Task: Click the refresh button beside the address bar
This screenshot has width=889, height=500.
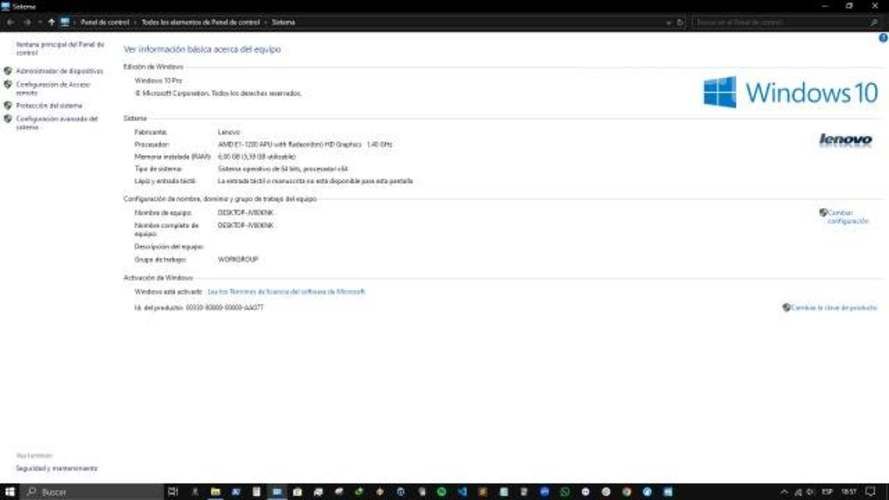Action: [x=681, y=21]
